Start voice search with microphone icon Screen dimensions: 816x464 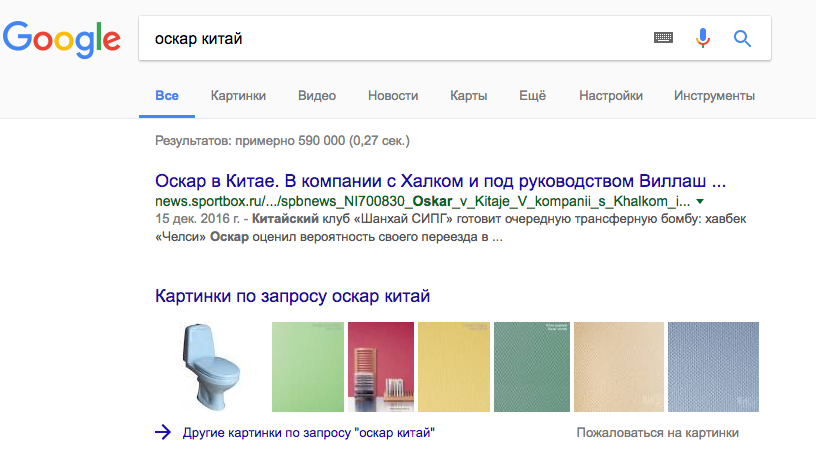pyautogui.click(x=703, y=38)
